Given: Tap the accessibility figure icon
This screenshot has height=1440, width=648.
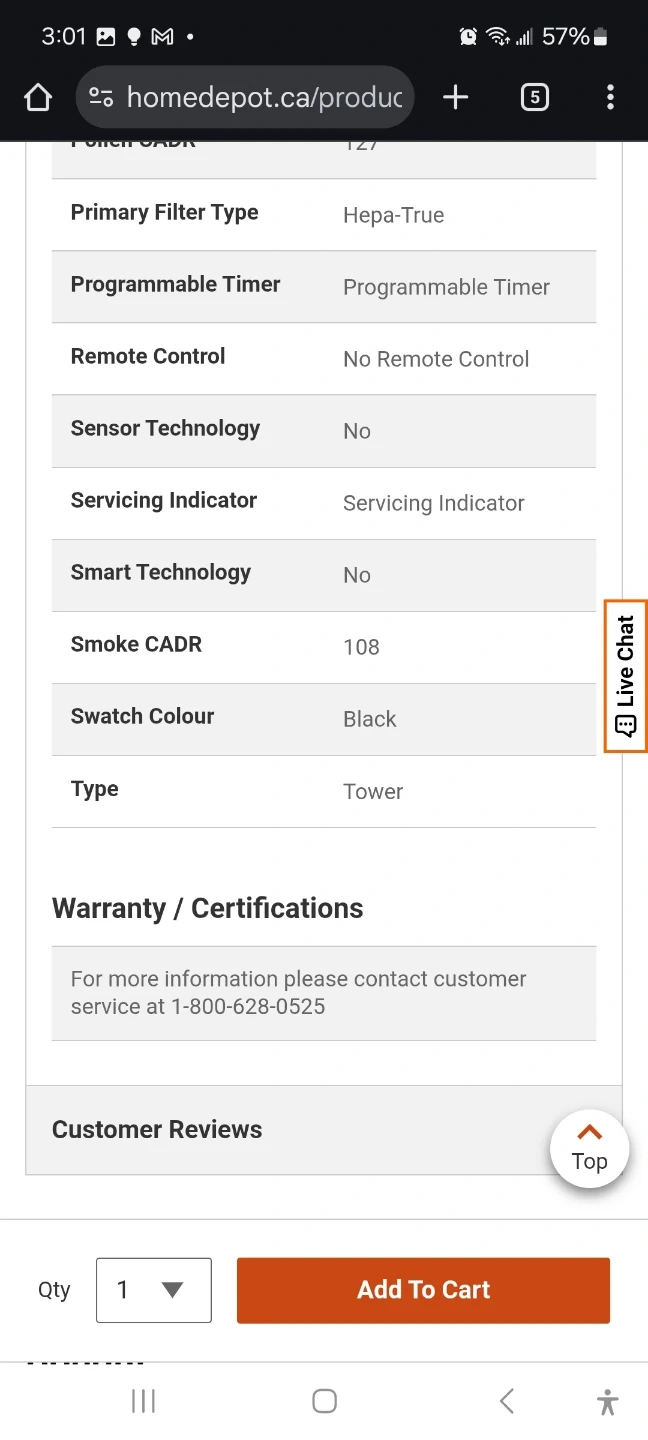Looking at the screenshot, I should click(x=607, y=1401).
